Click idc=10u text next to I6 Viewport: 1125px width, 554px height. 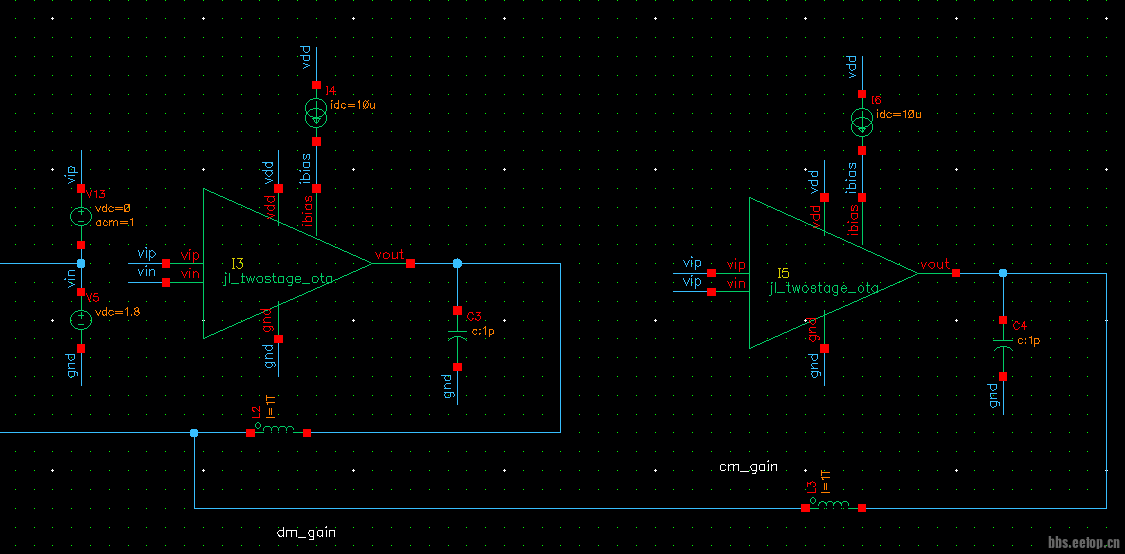pos(898,114)
